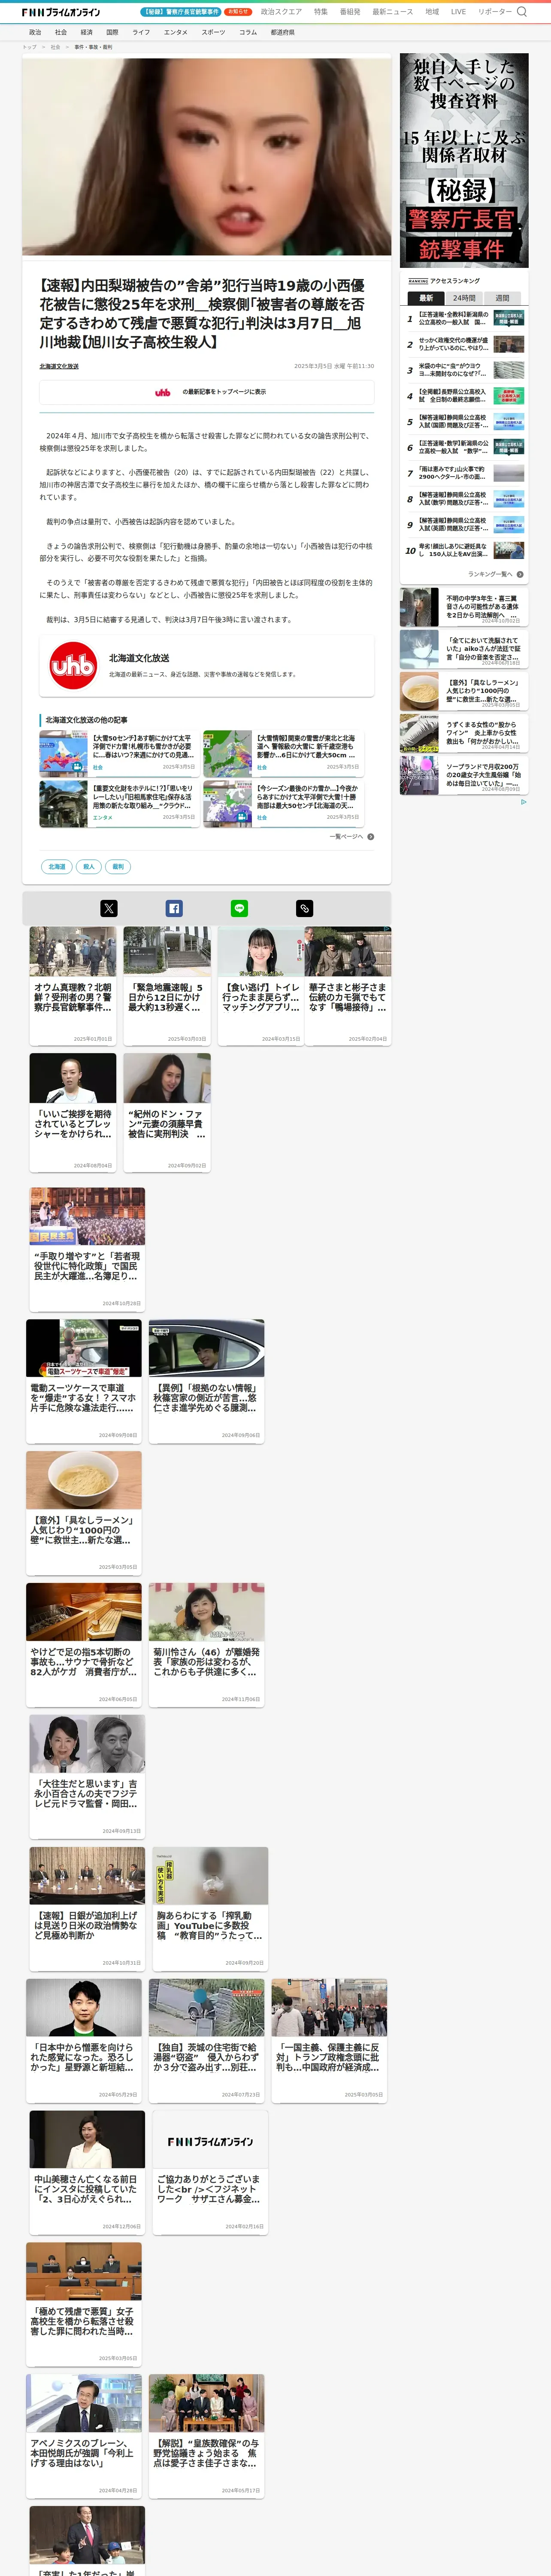This screenshot has height=2576, width=551.
Task: Open the 具なしラーメン card in the feed
Action: click(x=84, y=1513)
